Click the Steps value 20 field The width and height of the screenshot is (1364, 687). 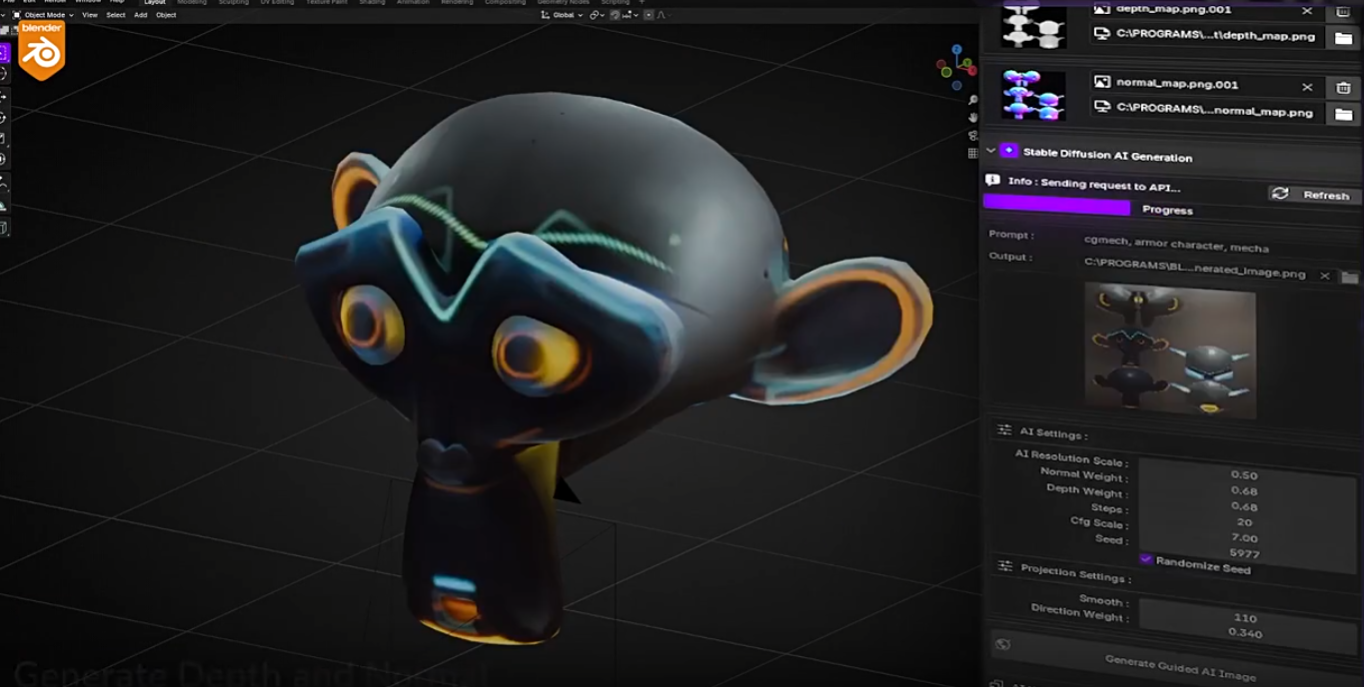click(1243, 521)
